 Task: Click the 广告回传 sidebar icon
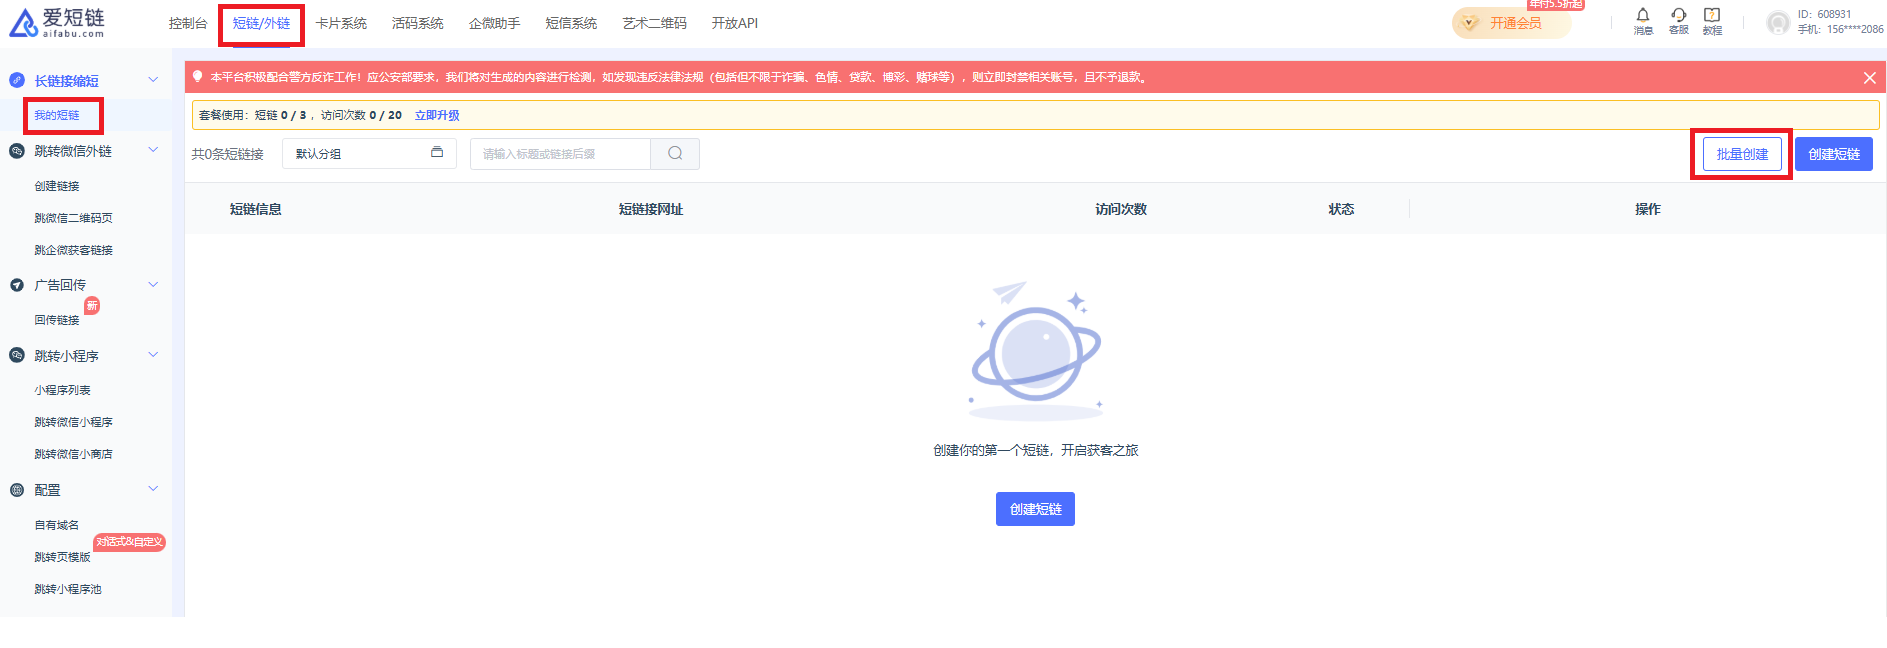tap(17, 285)
